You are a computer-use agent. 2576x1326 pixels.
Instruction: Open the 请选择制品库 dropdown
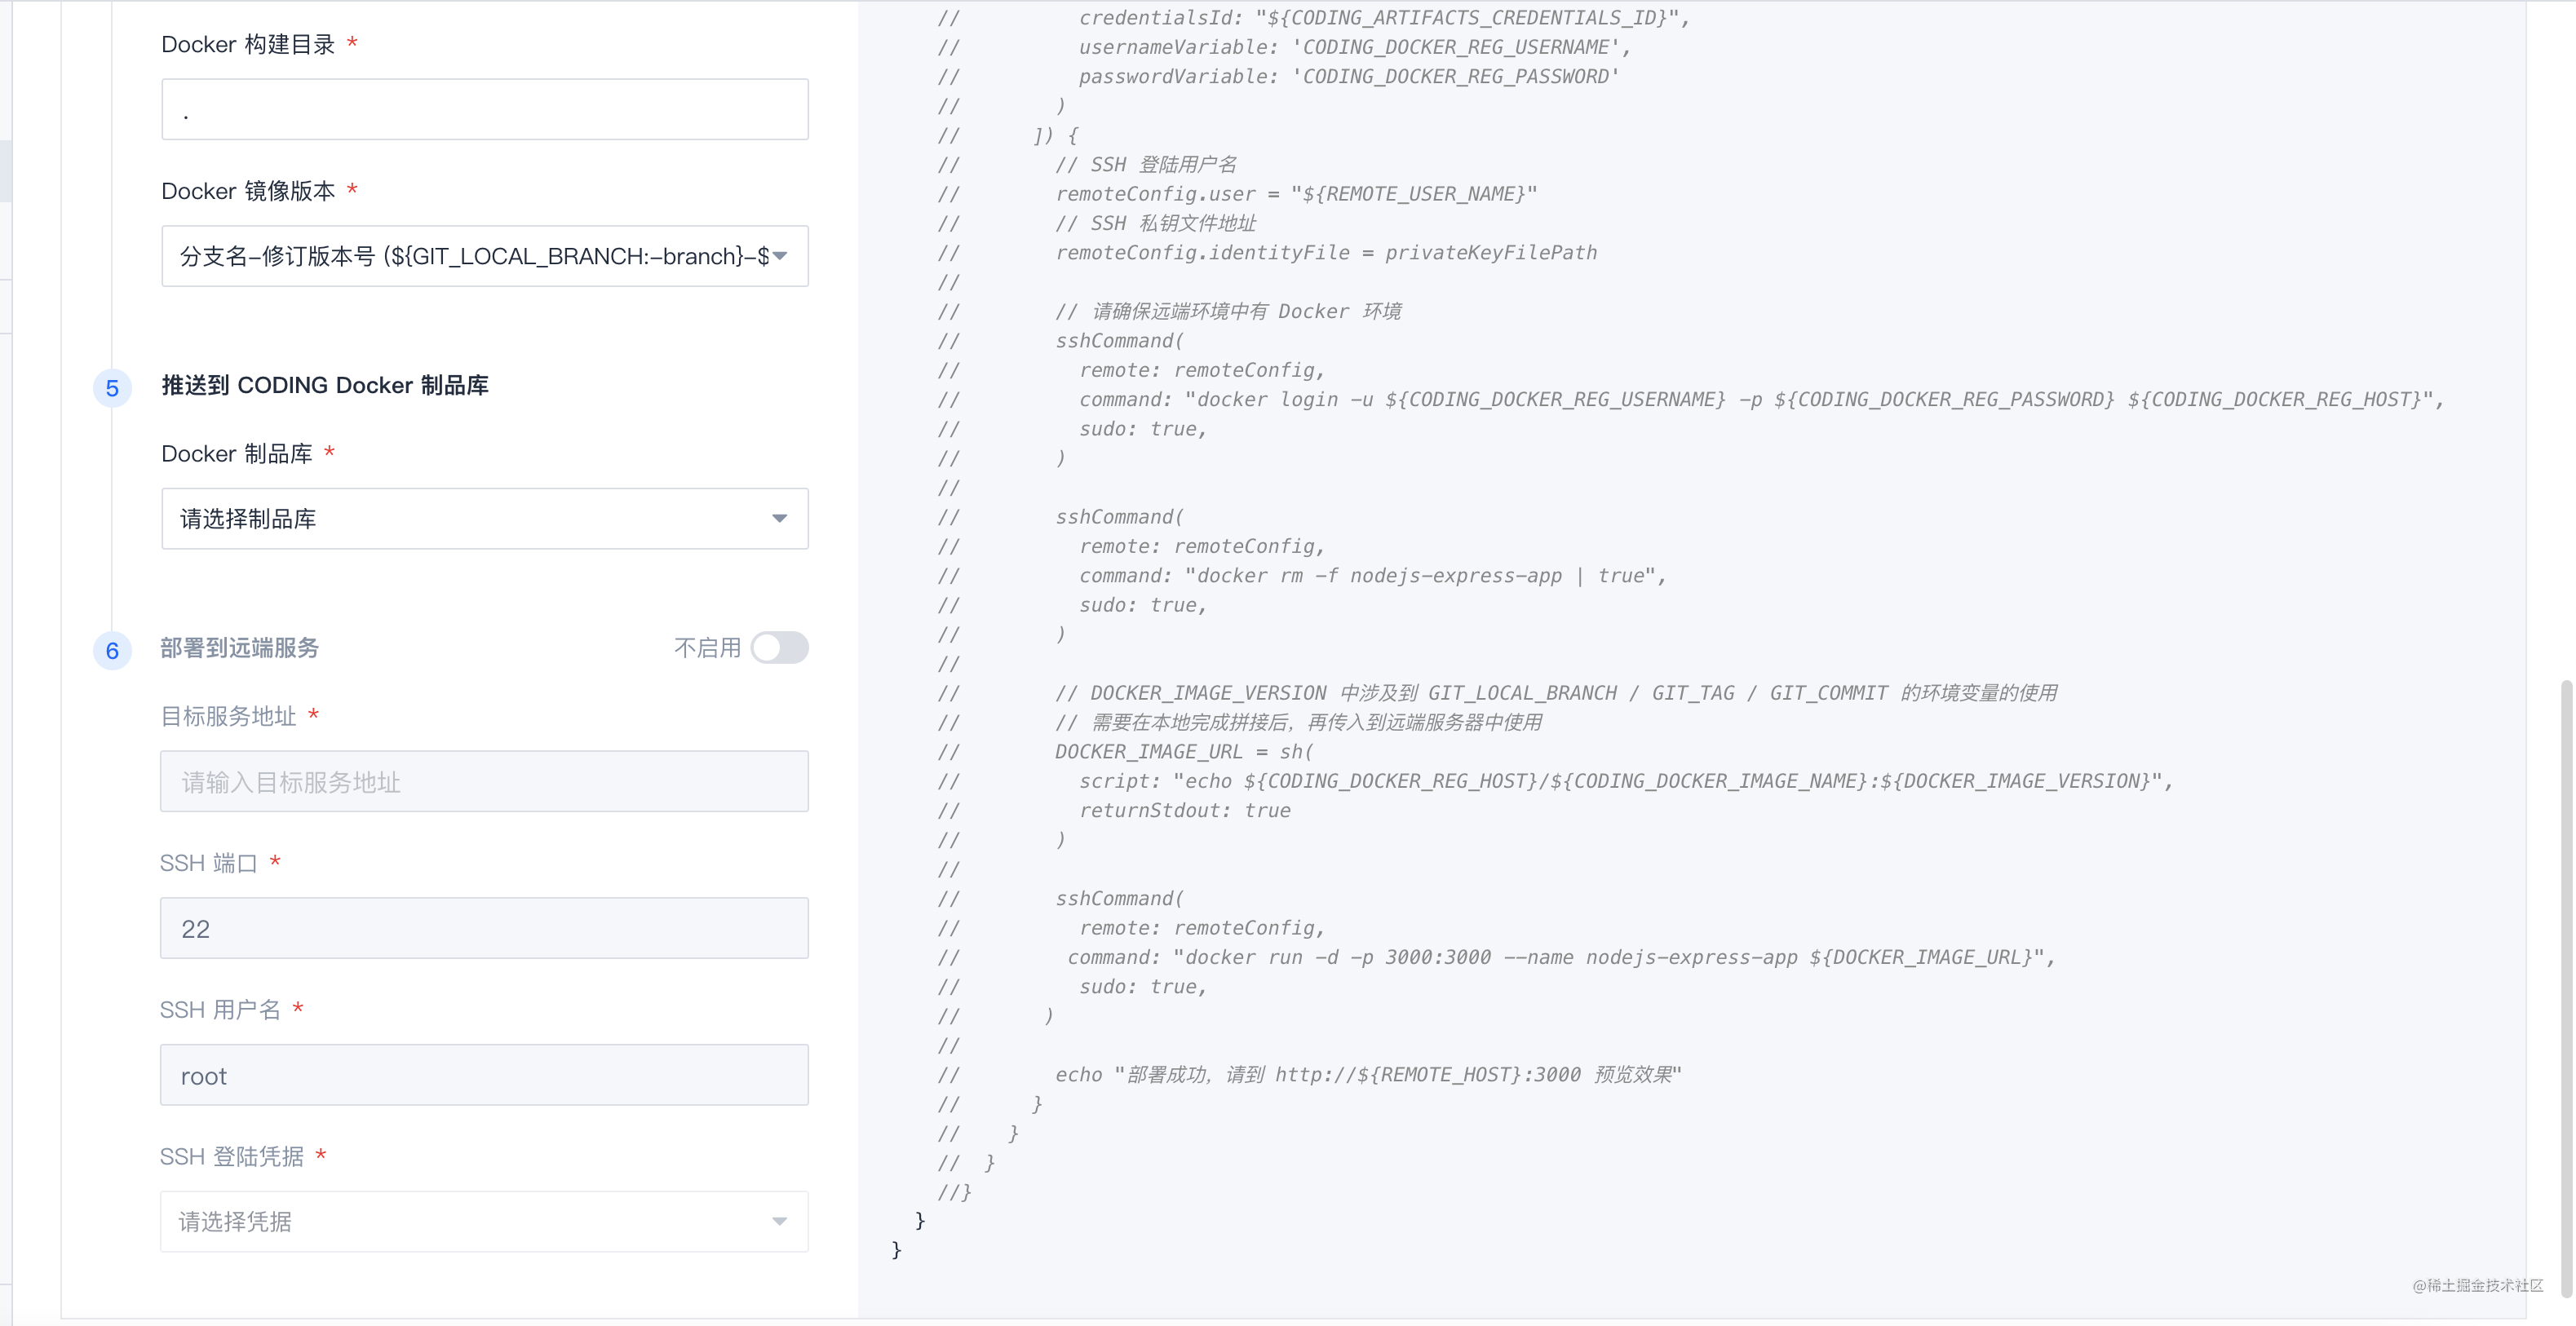tap(484, 518)
